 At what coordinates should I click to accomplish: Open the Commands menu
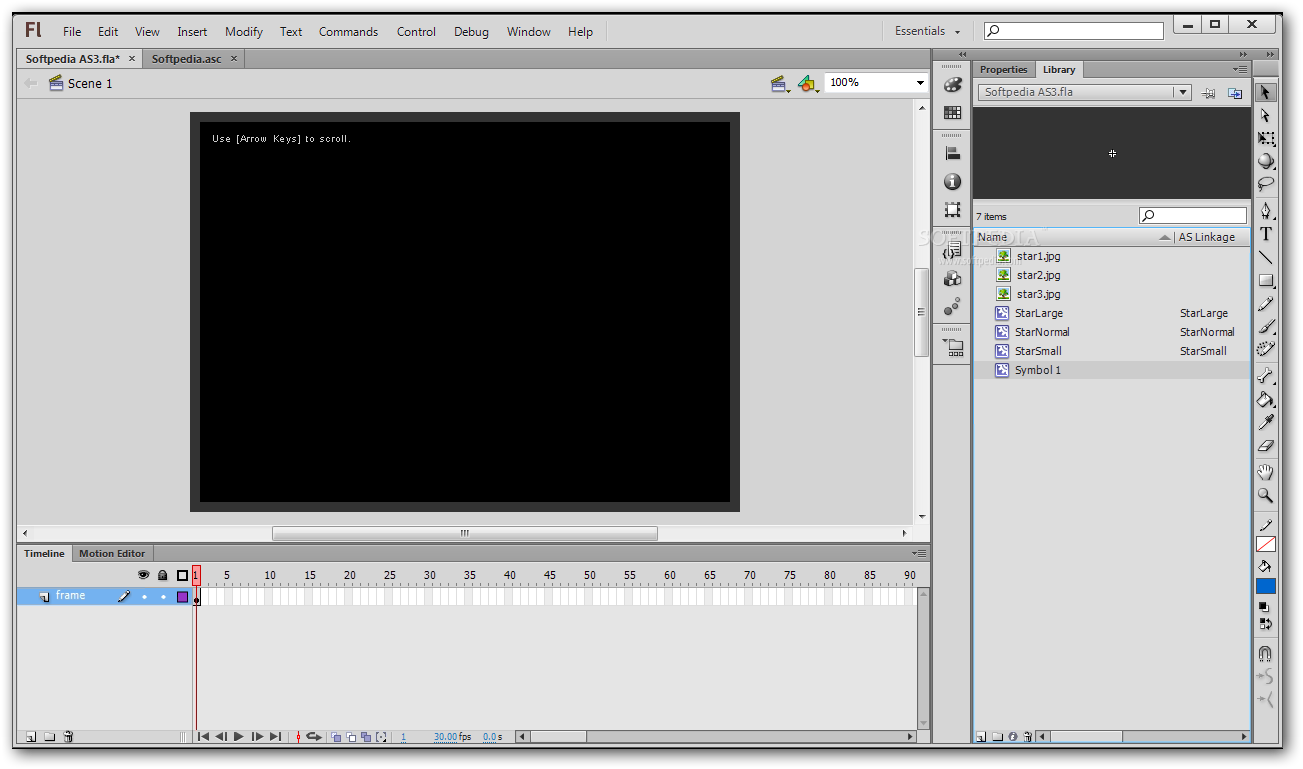coord(348,31)
